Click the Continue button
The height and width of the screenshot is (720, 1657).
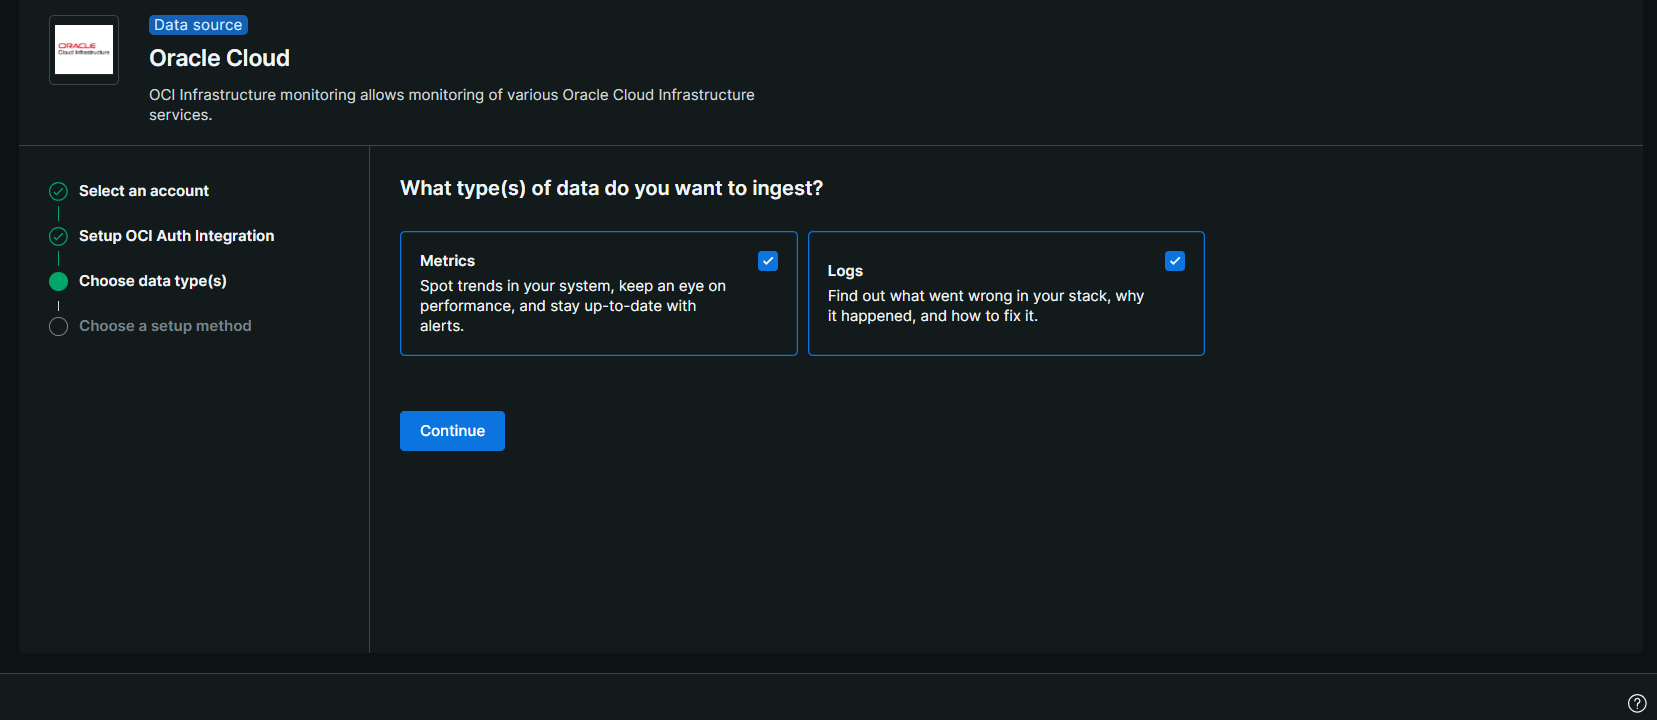click(x=452, y=431)
